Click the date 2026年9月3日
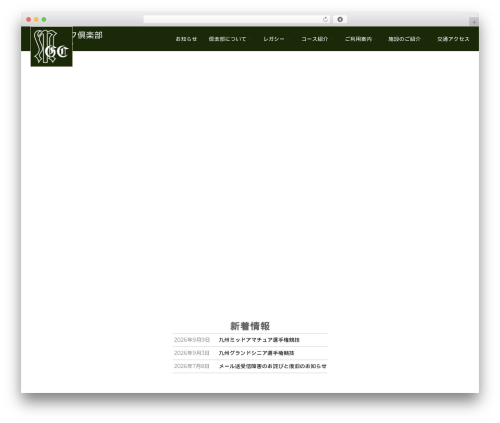 [192, 353]
